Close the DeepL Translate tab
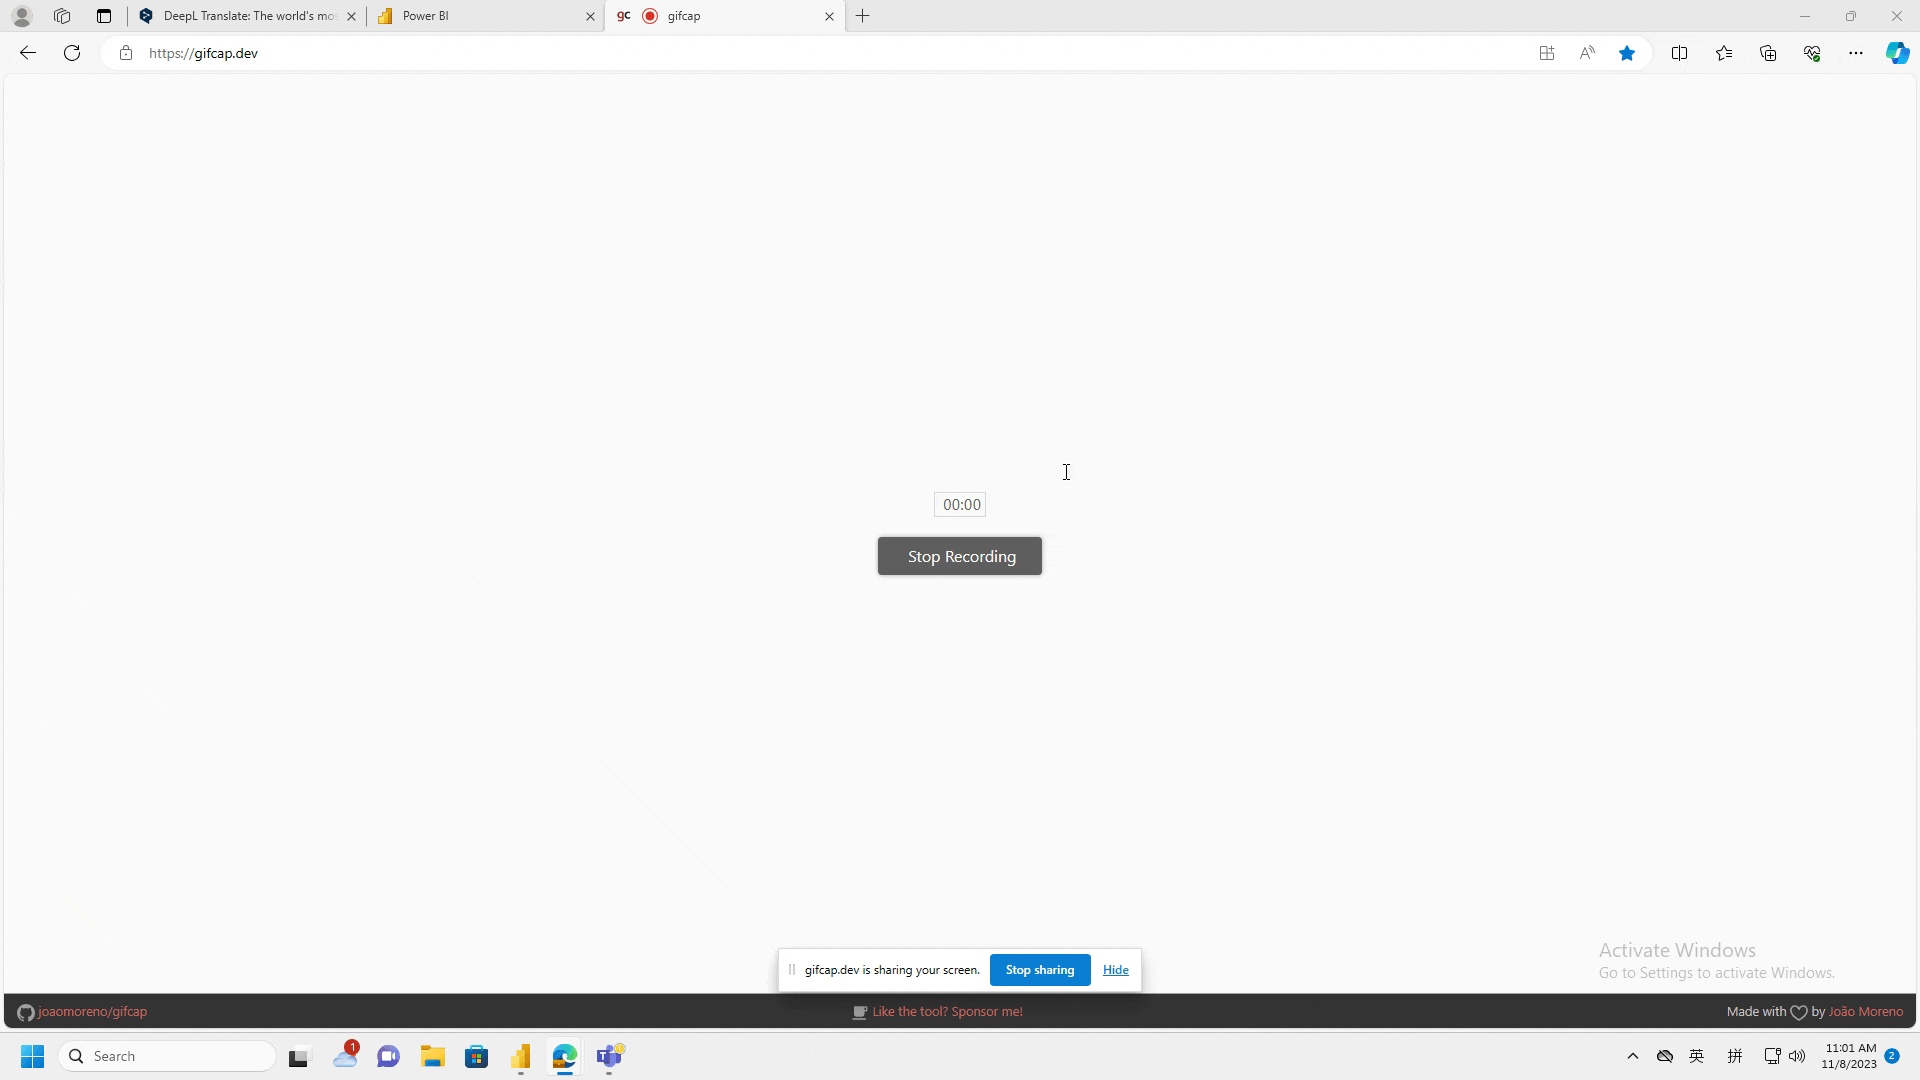 click(351, 16)
